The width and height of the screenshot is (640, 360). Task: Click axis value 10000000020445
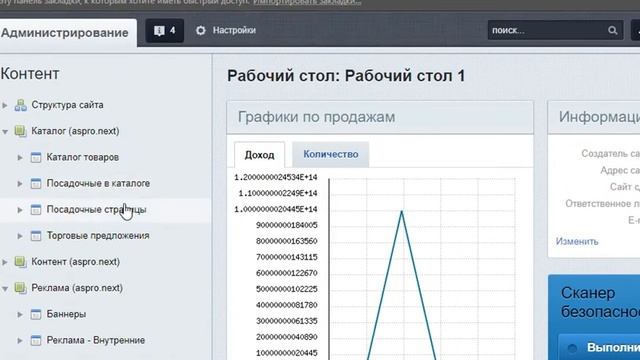[287, 353]
